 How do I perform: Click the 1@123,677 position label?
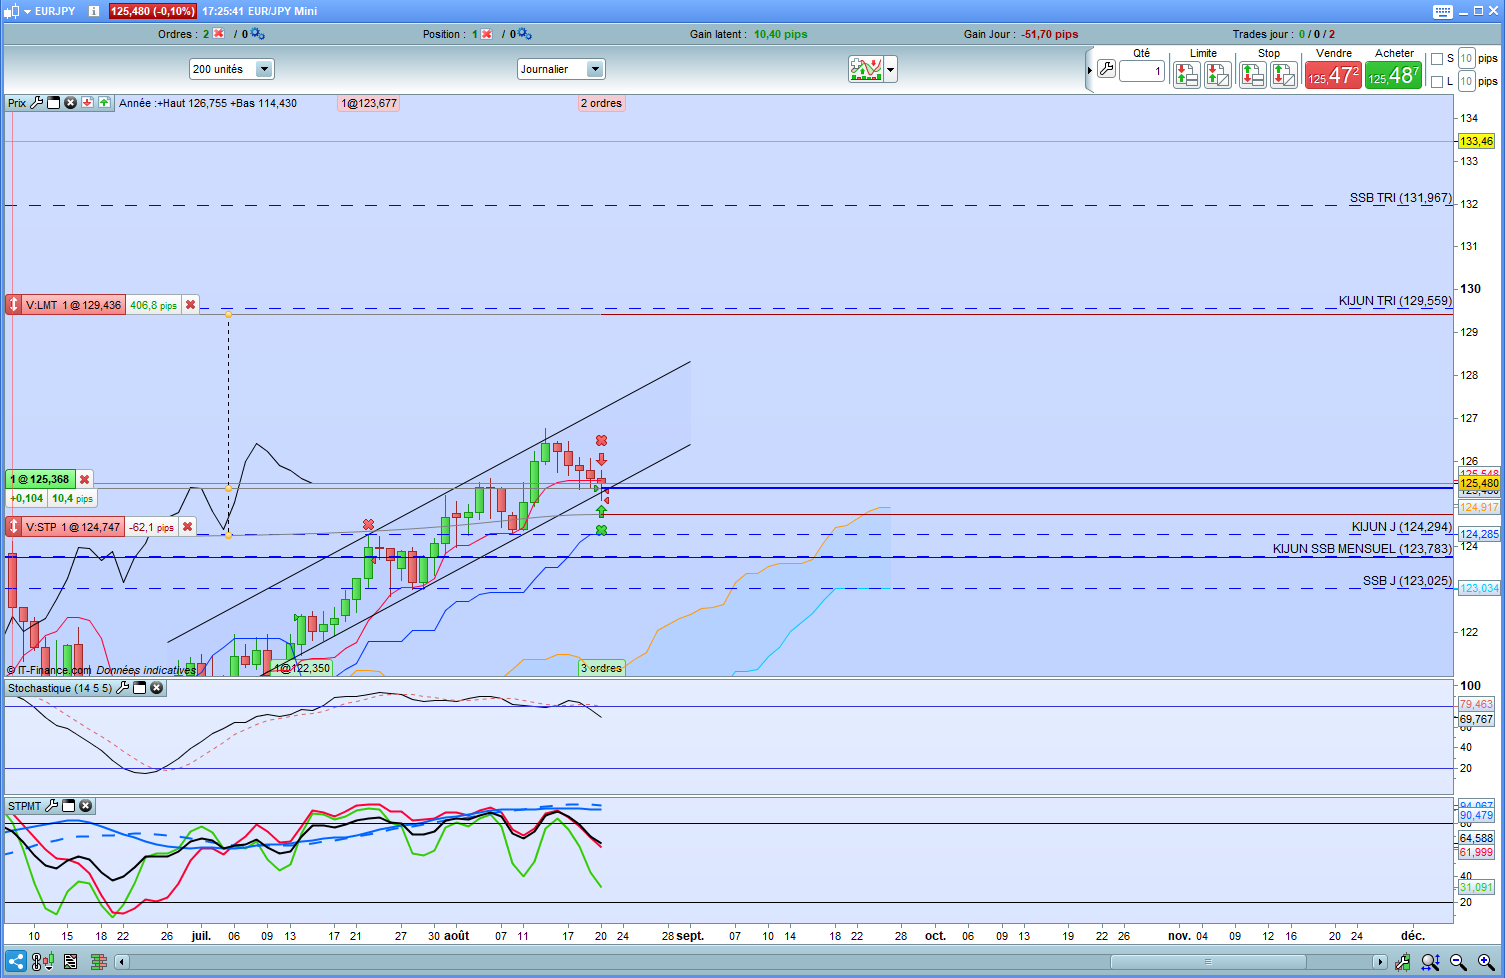pos(369,103)
